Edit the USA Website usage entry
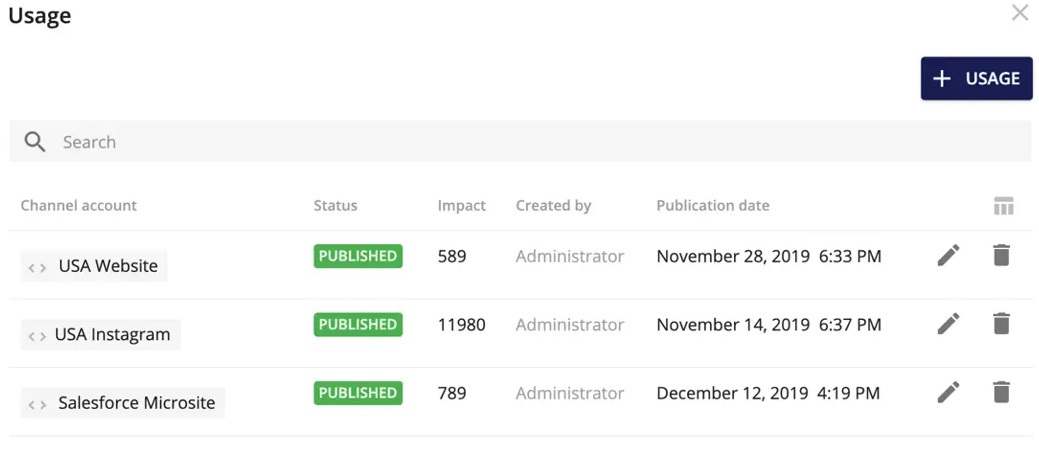1039x452 pixels. [x=948, y=255]
